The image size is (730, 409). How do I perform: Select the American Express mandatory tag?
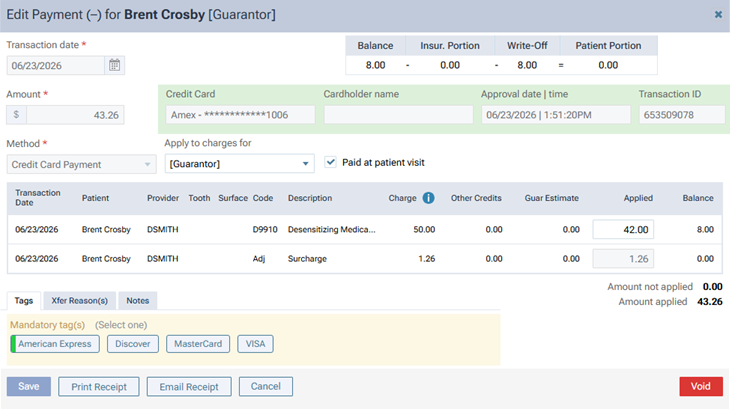[55, 344]
